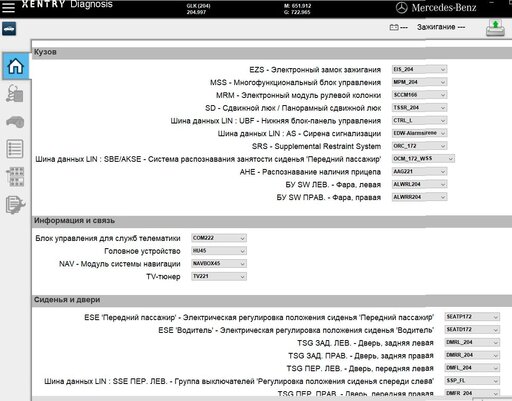Open the SEATP172 passenger seat dropdown

(x=472, y=317)
